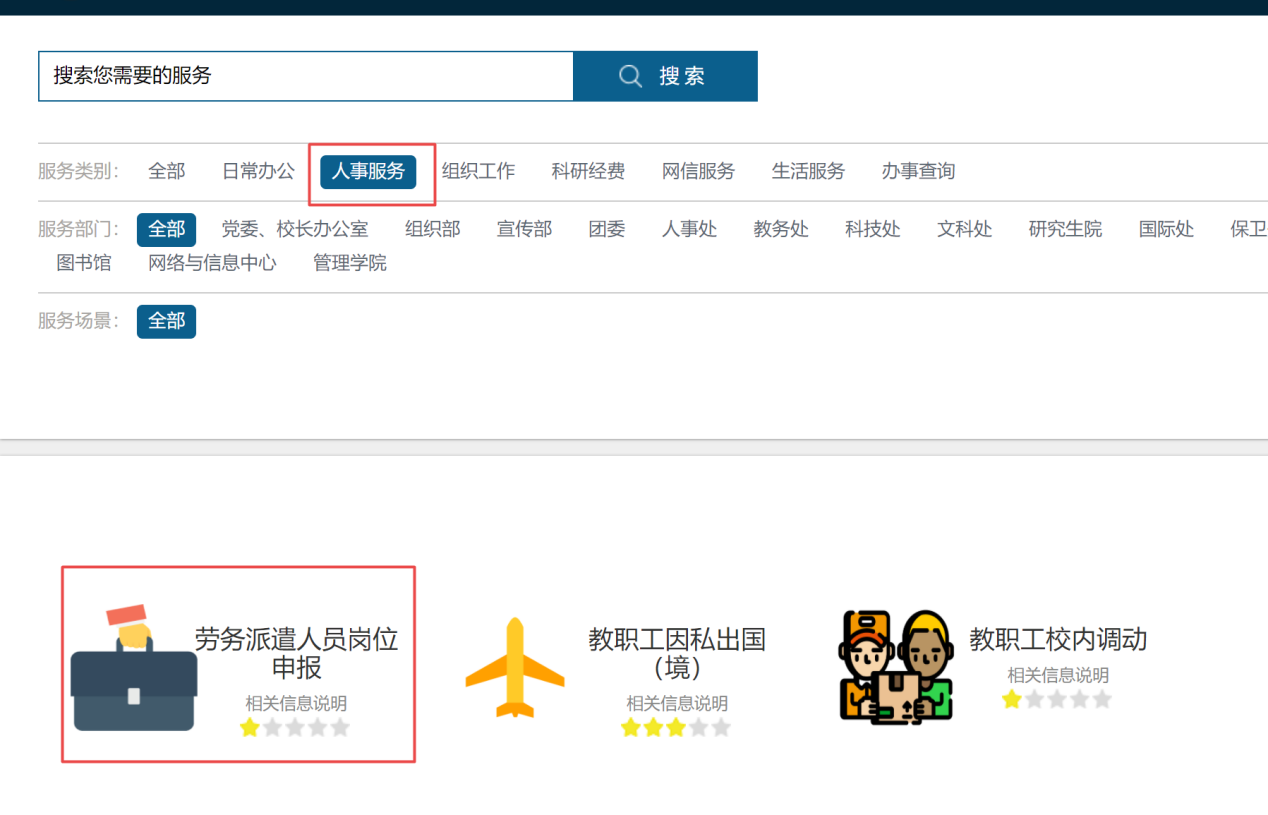Open the 教职工校内调动 service link
Screen dimensions: 1268x815
tap(1057, 639)
